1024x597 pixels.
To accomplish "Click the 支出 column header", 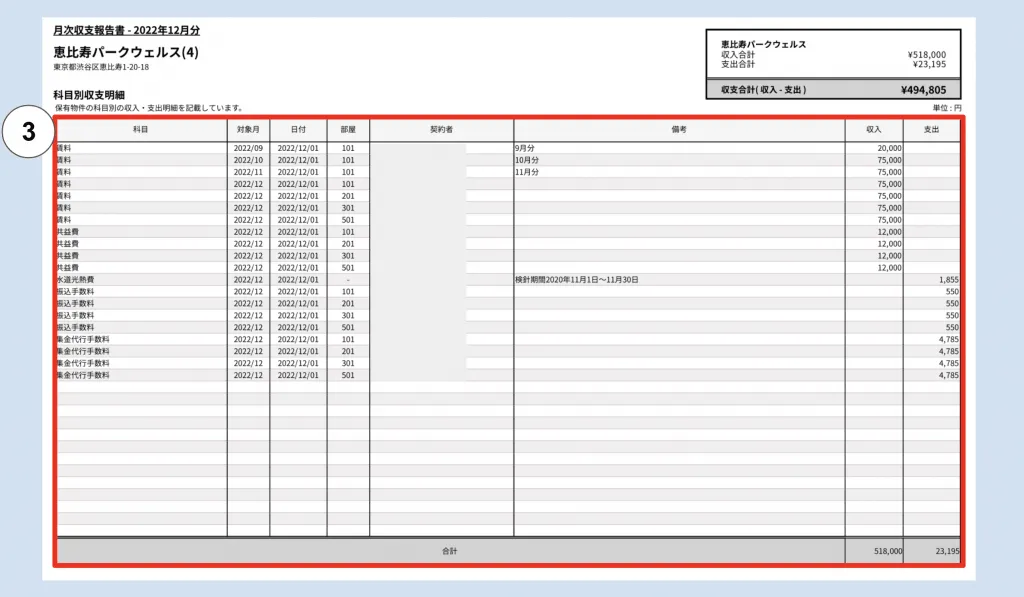I will pyautogui.click(x=931, y=129).
